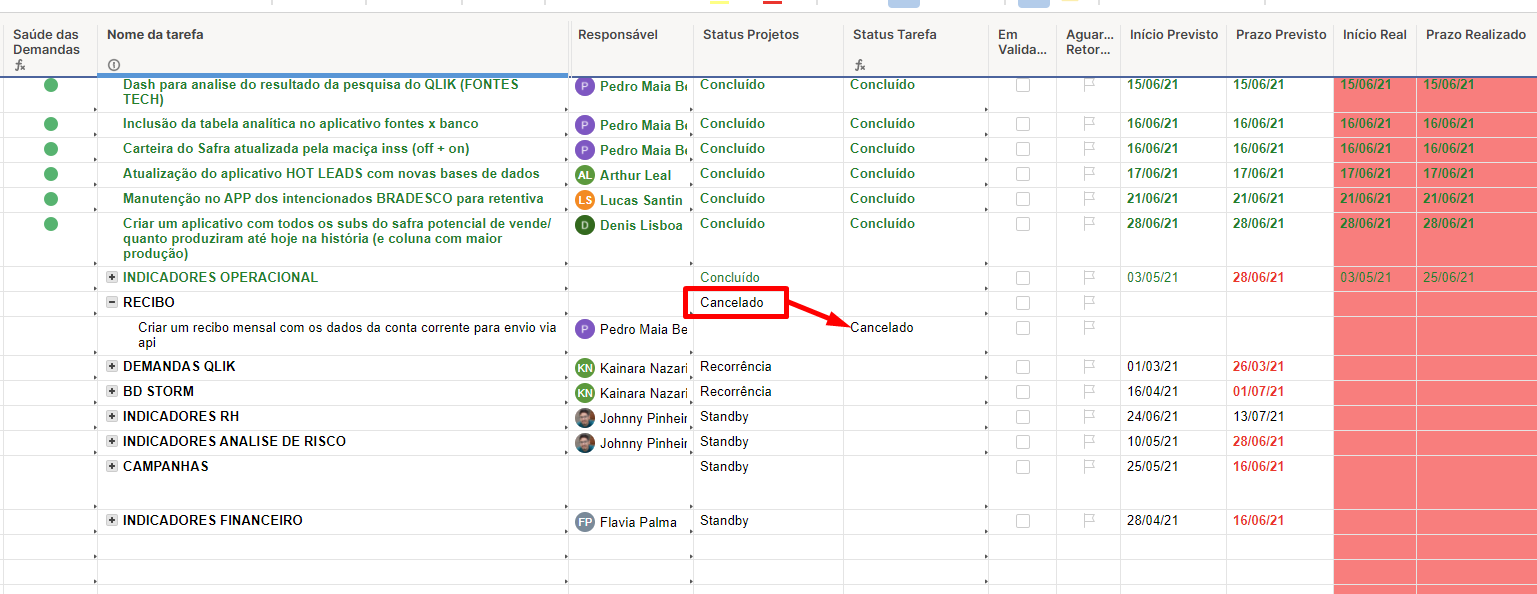This screenshot has width=1537, height=594.
Task: Toggle Em Validação checkbox in INDICADORES RH row
Action: (x=1023, y=417)
